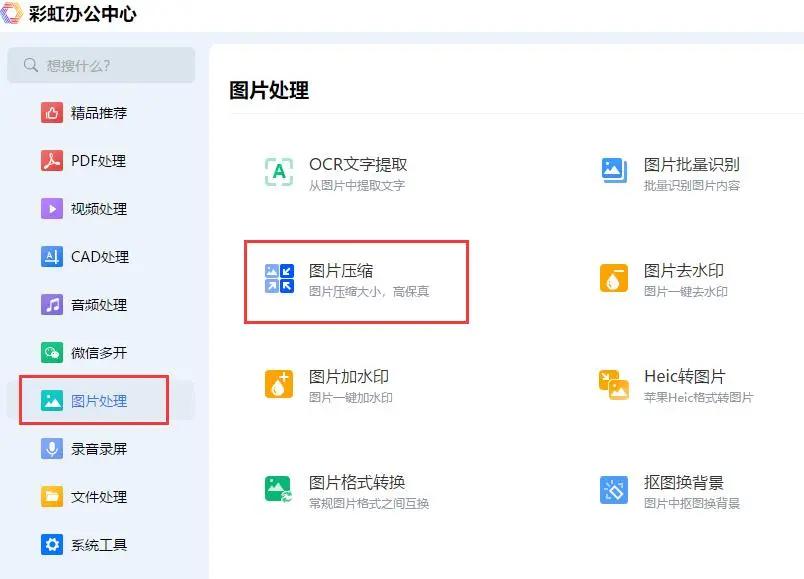The height and width of the screenshot is (579, 804).
Task: Click the 想搜什么 search field
Action: point(100,64)
